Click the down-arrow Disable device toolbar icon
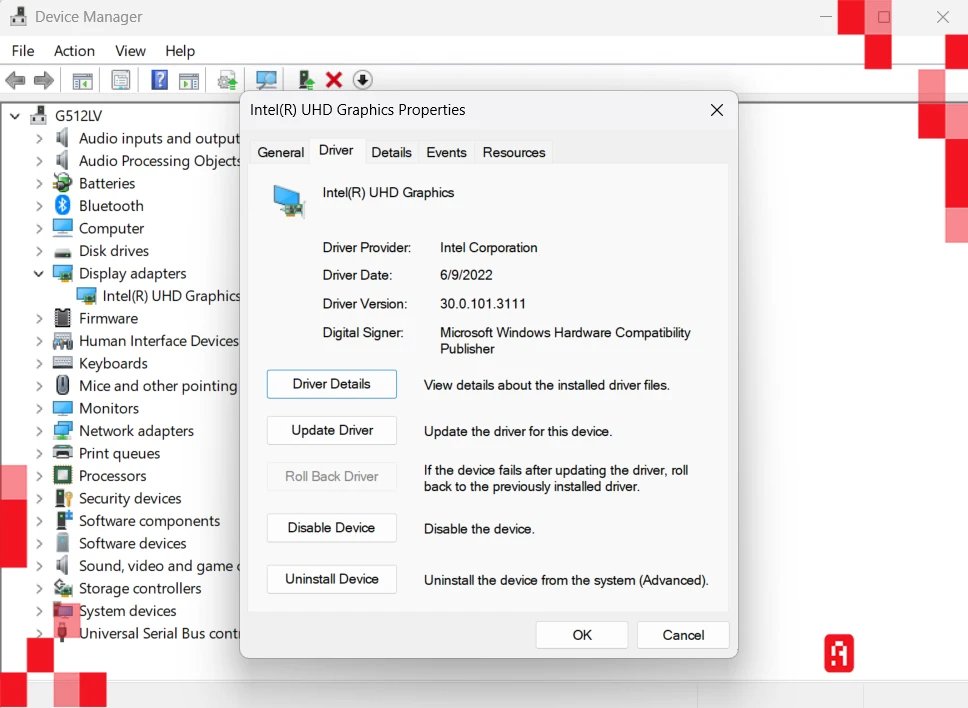This screenshot has width=968, height=708. [x=362, y=80]
